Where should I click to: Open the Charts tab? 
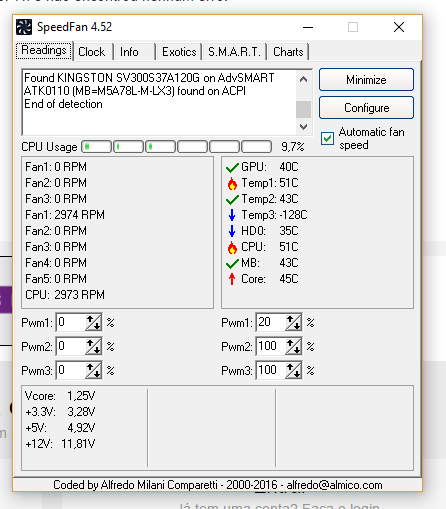click(x=288, y=52)
